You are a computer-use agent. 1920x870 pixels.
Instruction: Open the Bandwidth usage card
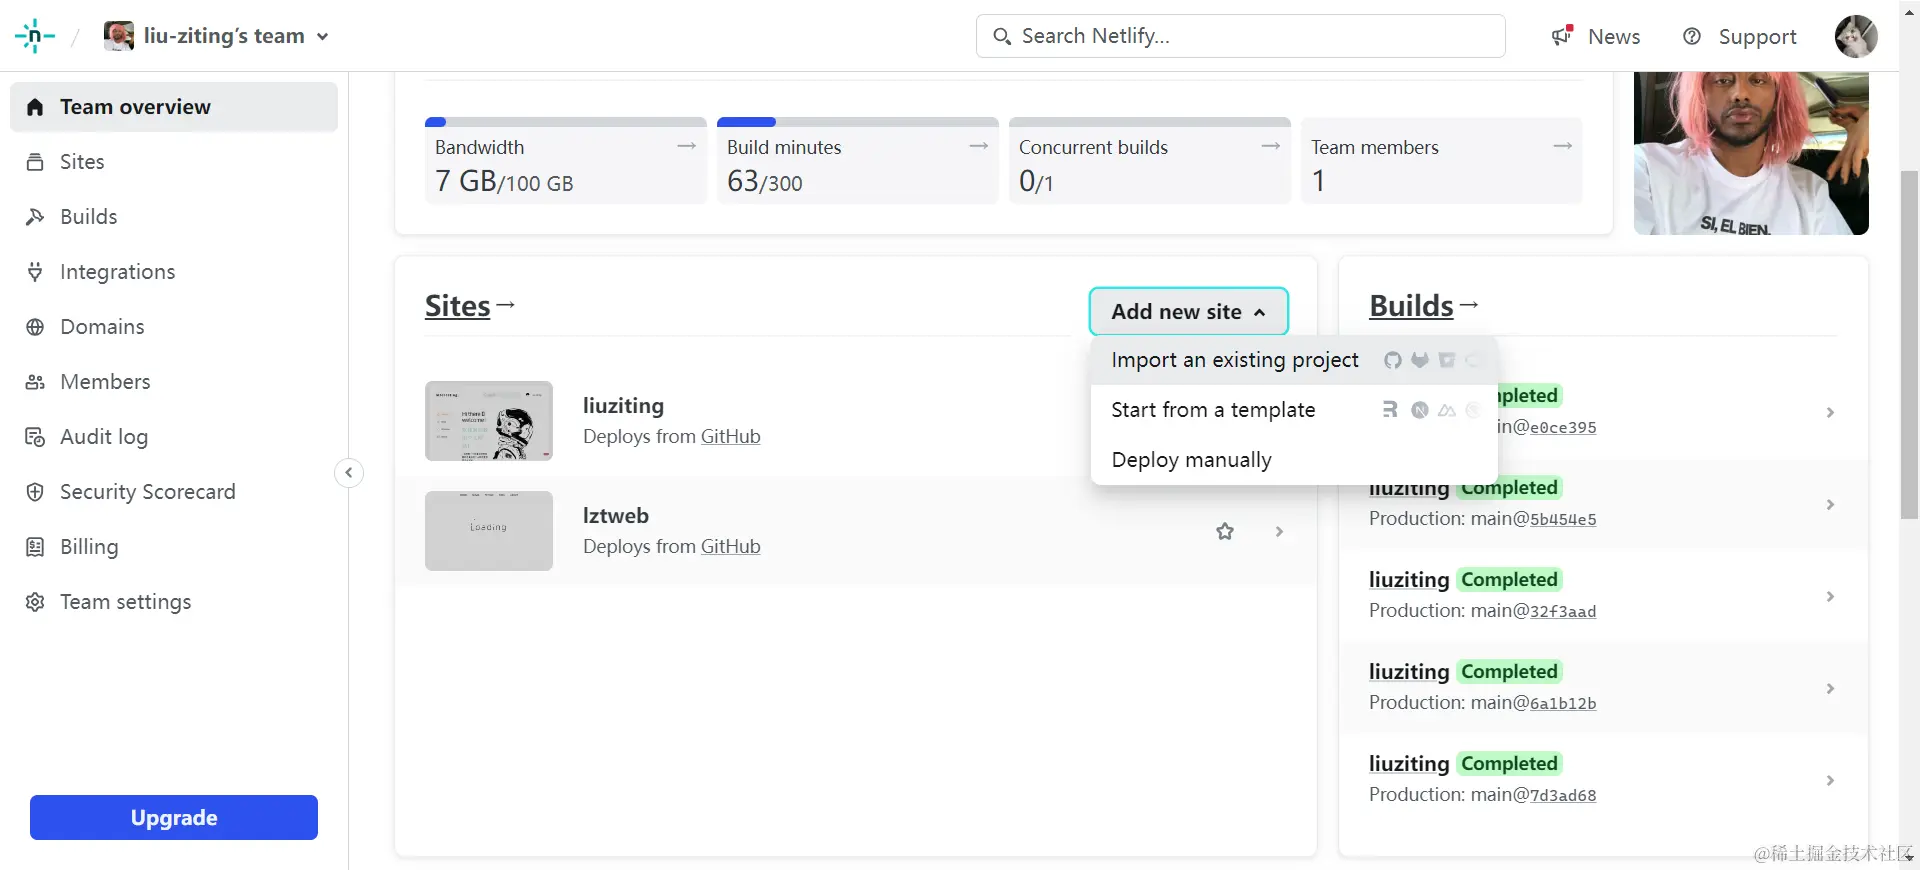[566, 161]
